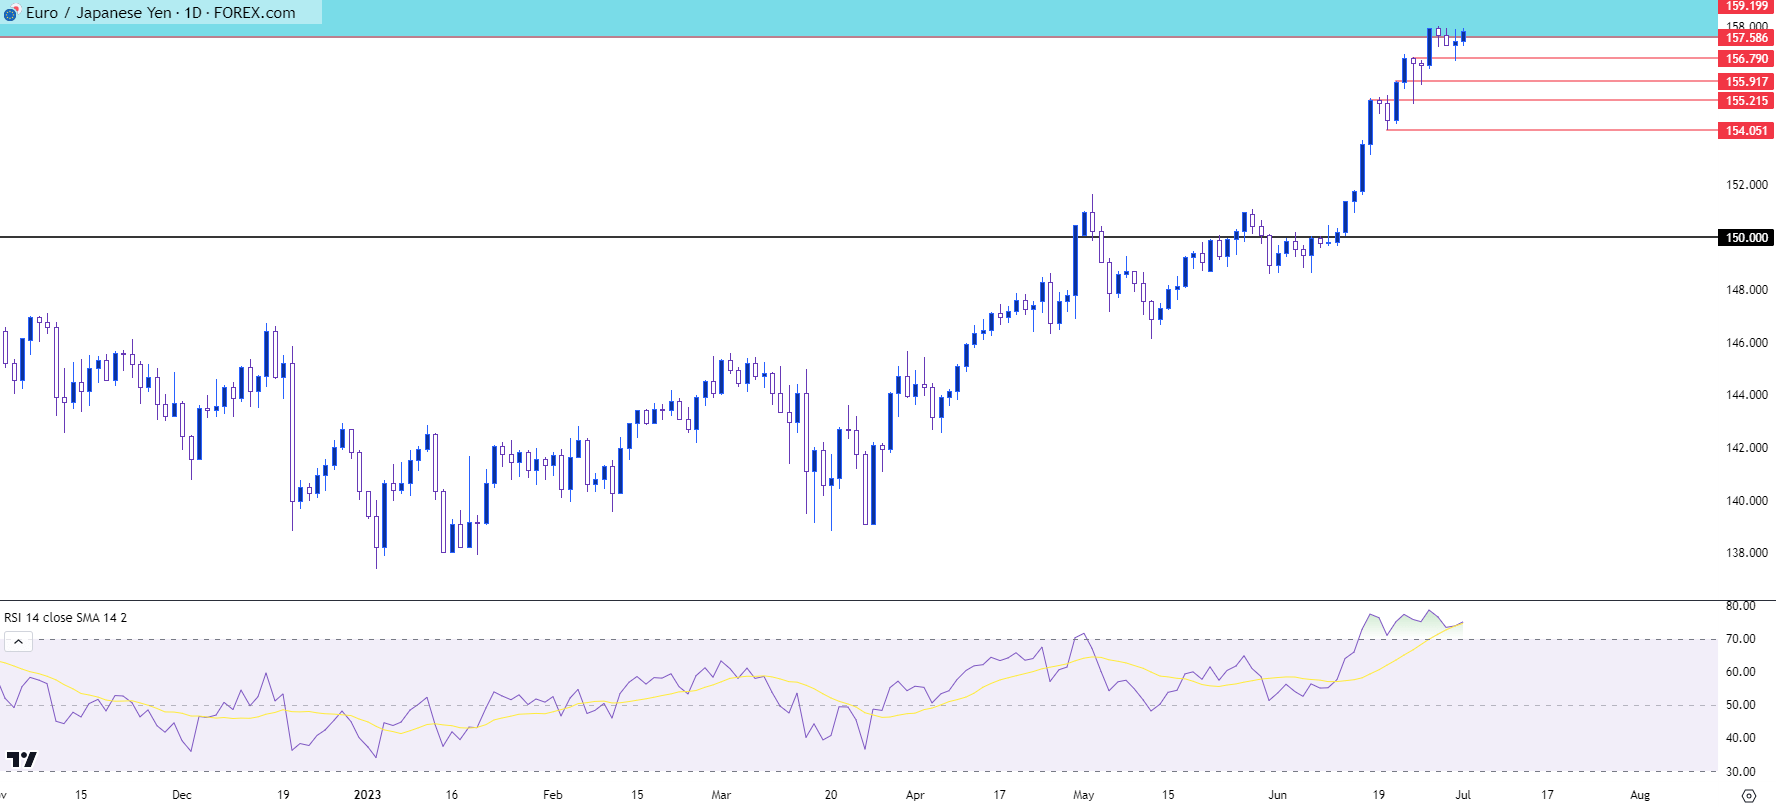
Task: Click the Euro / Japanese Yen chart title
Action: click(161, 13)
